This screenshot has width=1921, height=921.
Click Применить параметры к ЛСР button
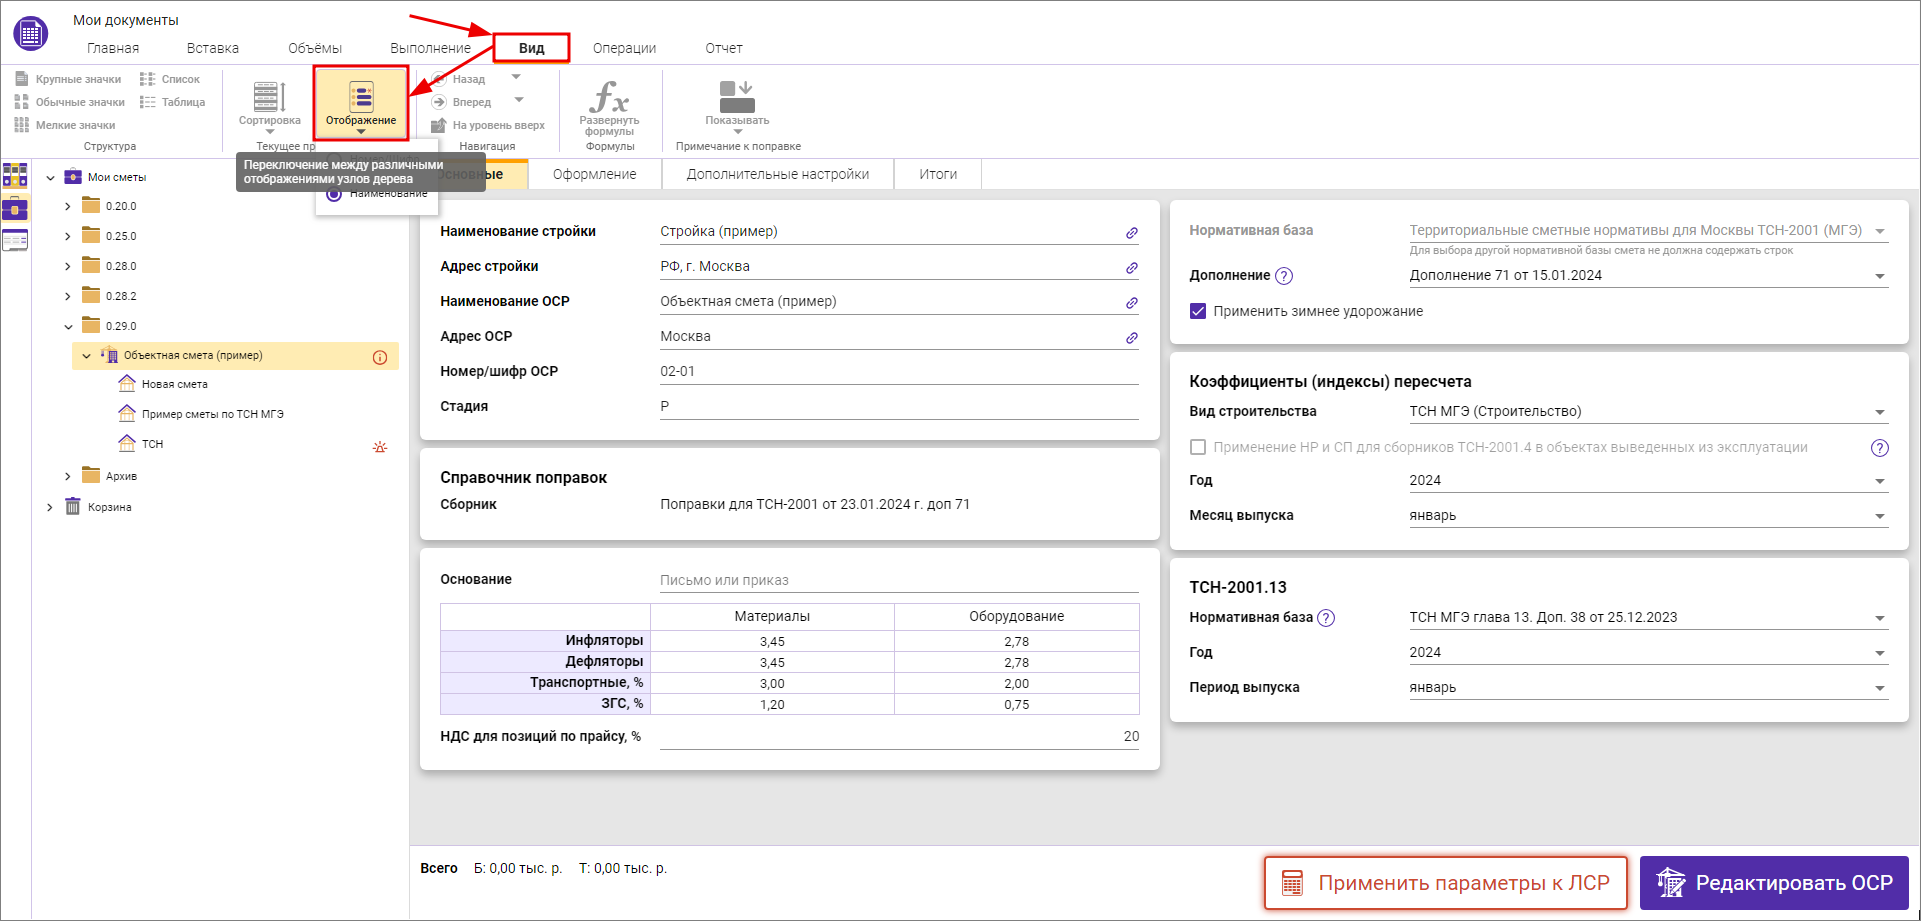[1445, 883]
